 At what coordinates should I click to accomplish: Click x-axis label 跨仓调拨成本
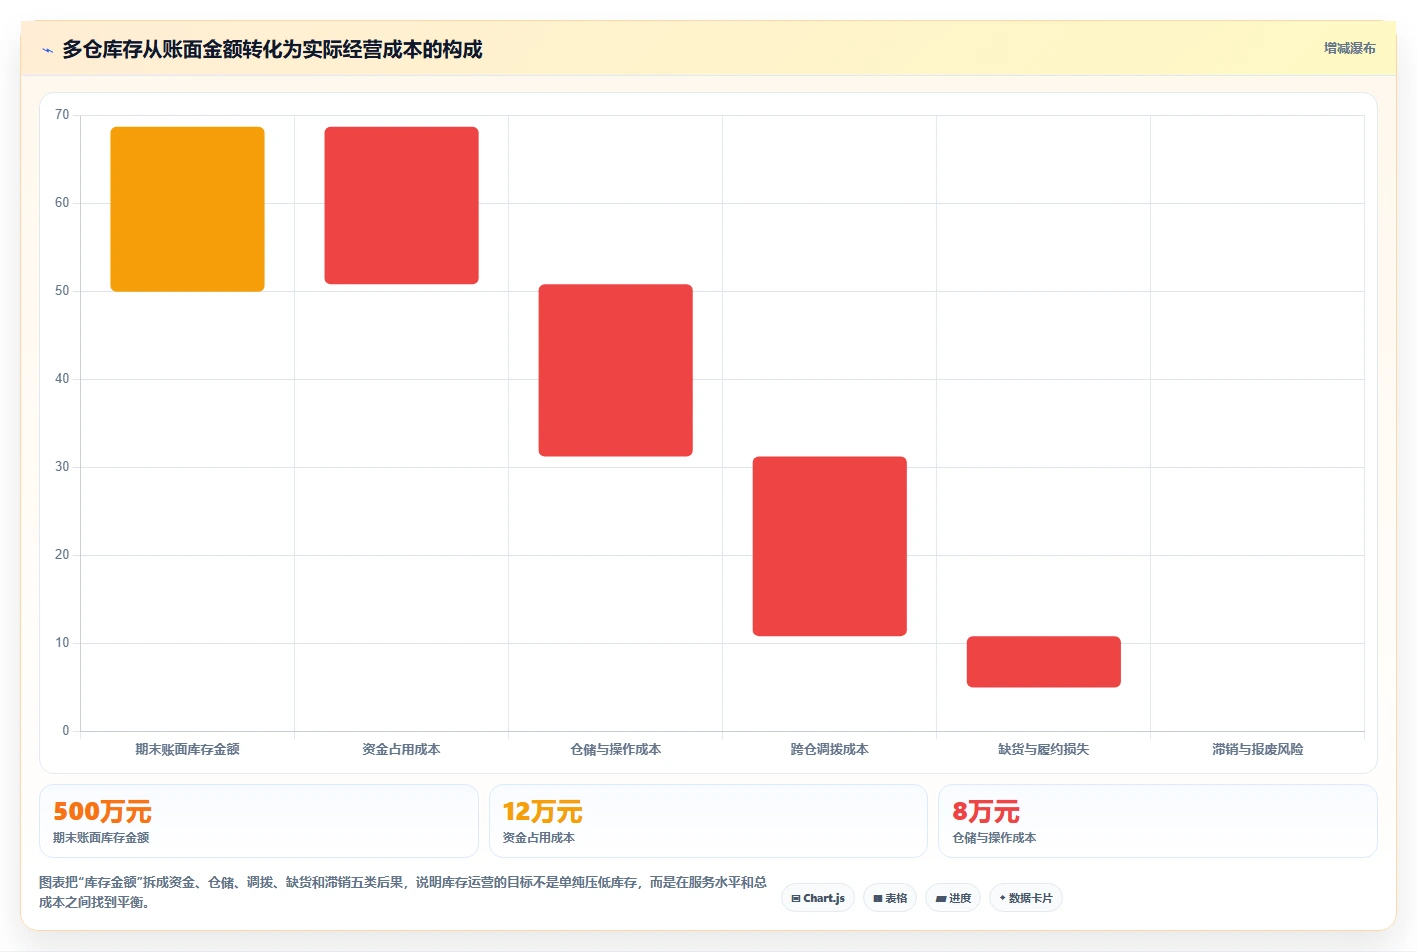829,749
